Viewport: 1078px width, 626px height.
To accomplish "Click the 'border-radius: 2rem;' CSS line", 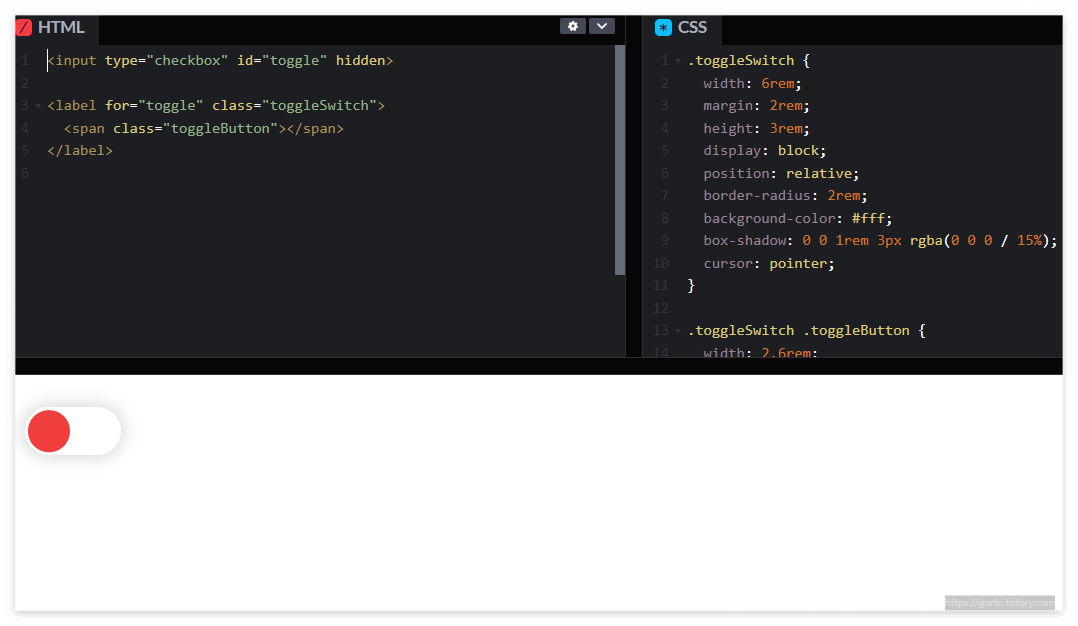I will 785,196.
